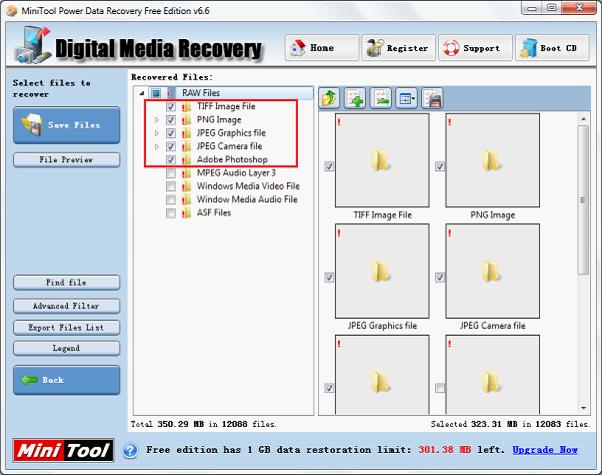The height and width of the screenshot is (475, 602).
Task: Toggle the RAW Files root checkbox
Action: [x=156, y=93]
